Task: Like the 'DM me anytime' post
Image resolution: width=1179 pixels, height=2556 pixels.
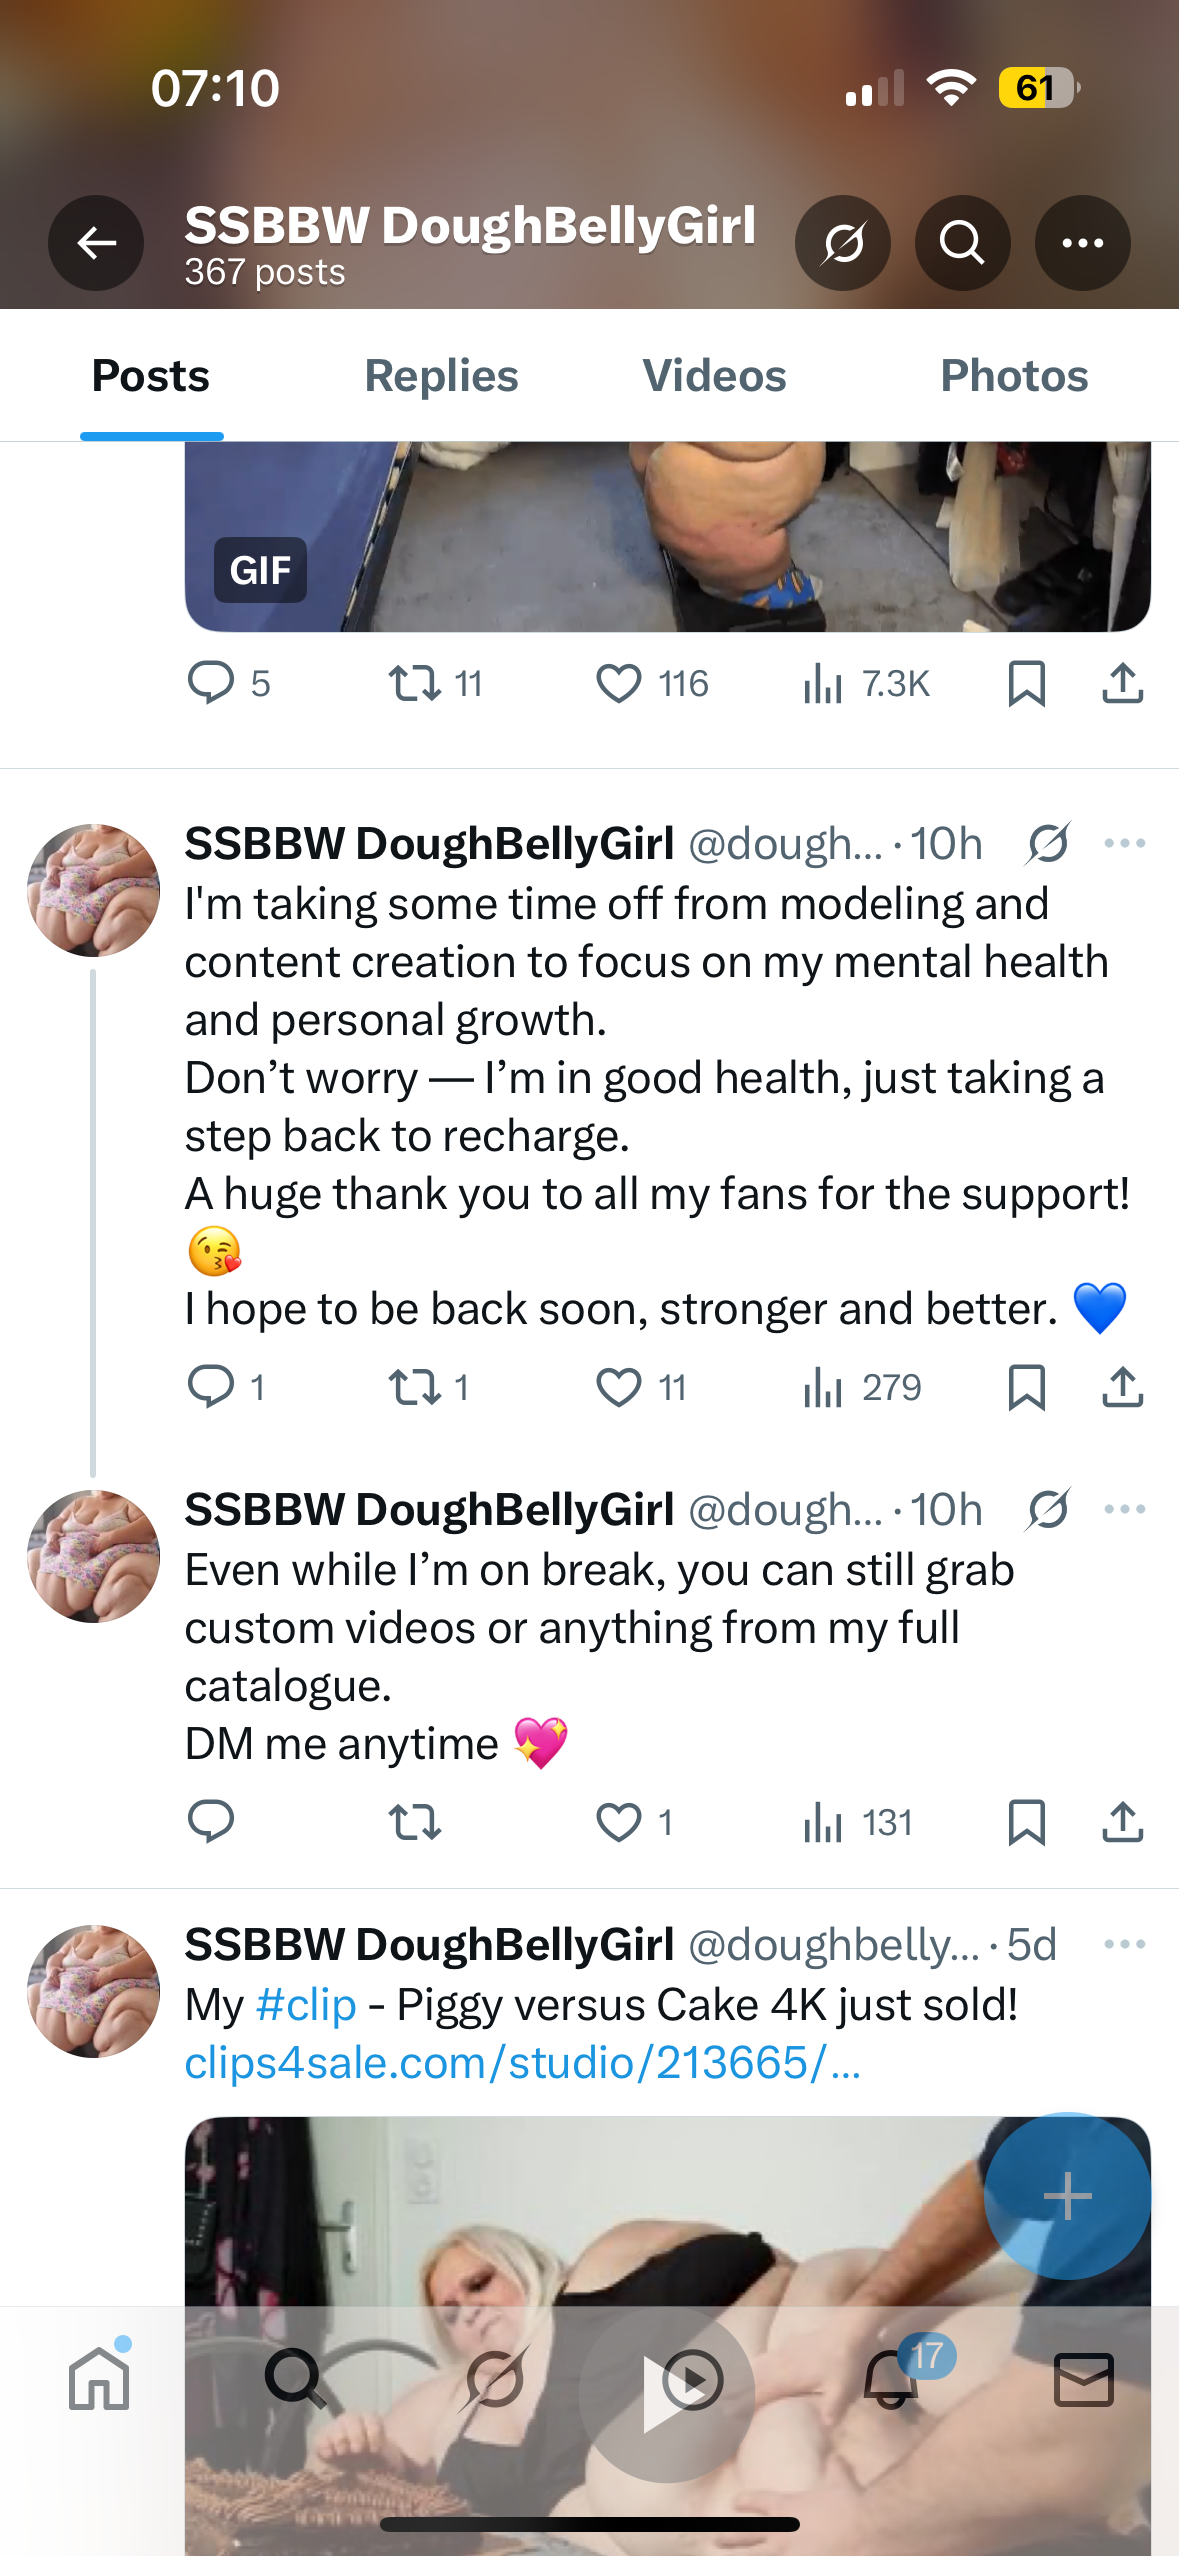Action: coord(617,1823)
